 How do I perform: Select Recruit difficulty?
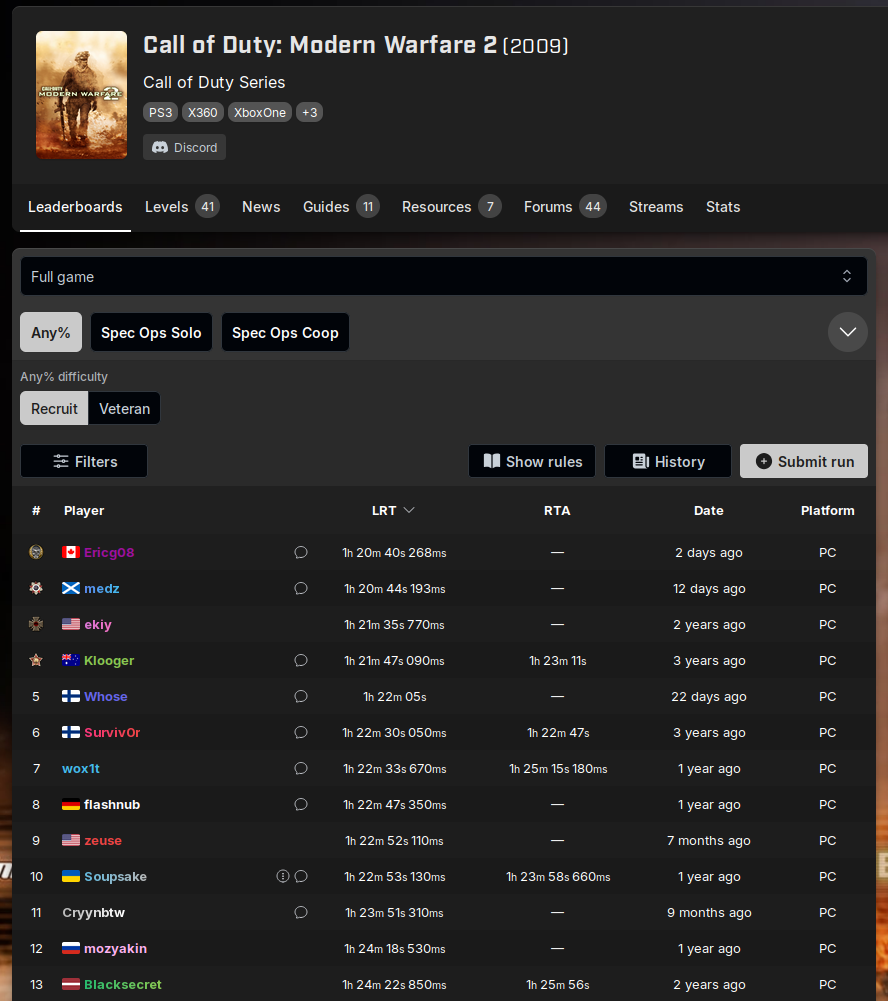[54, 409]
